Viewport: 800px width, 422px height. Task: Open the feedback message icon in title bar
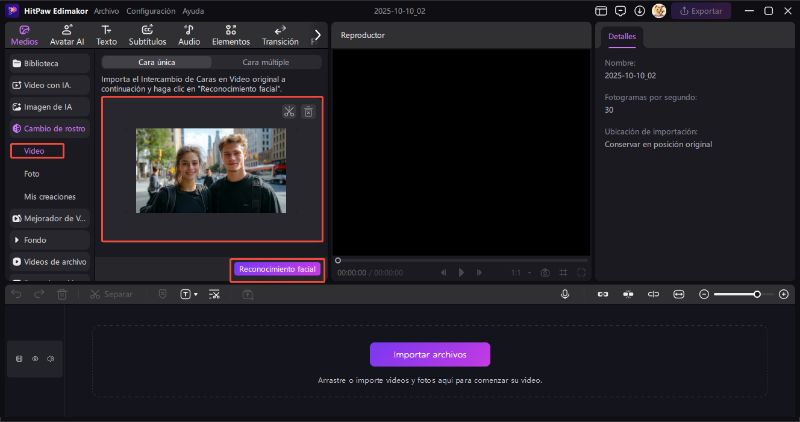point(620,11)
